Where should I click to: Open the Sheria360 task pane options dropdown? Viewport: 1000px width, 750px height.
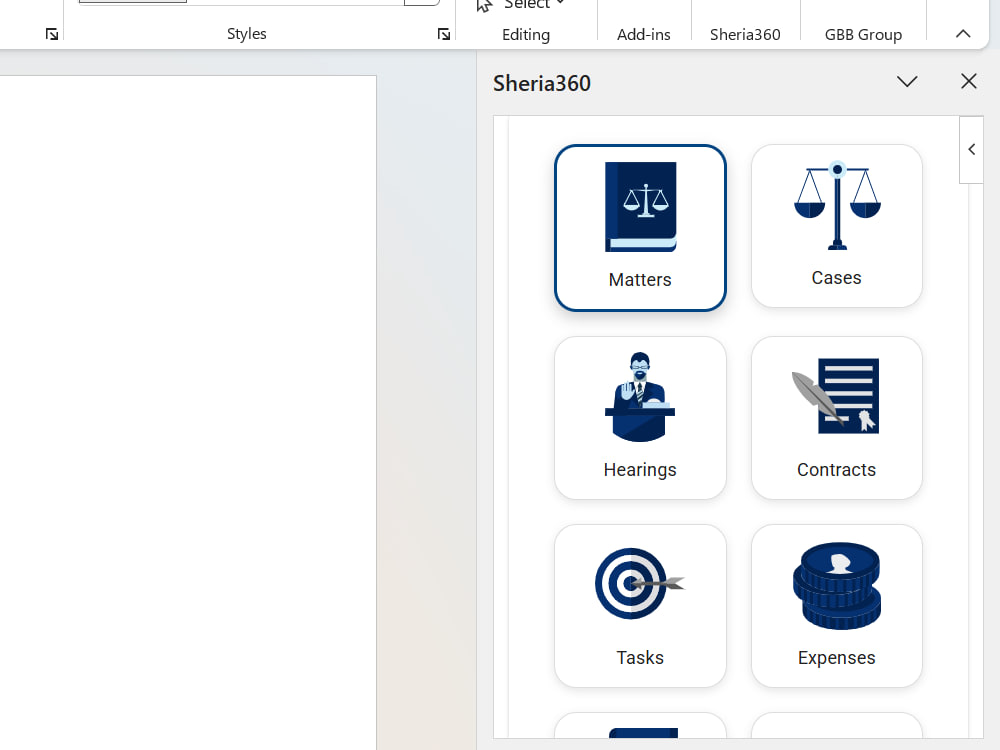pyautogui.click(x=907, y=82)
